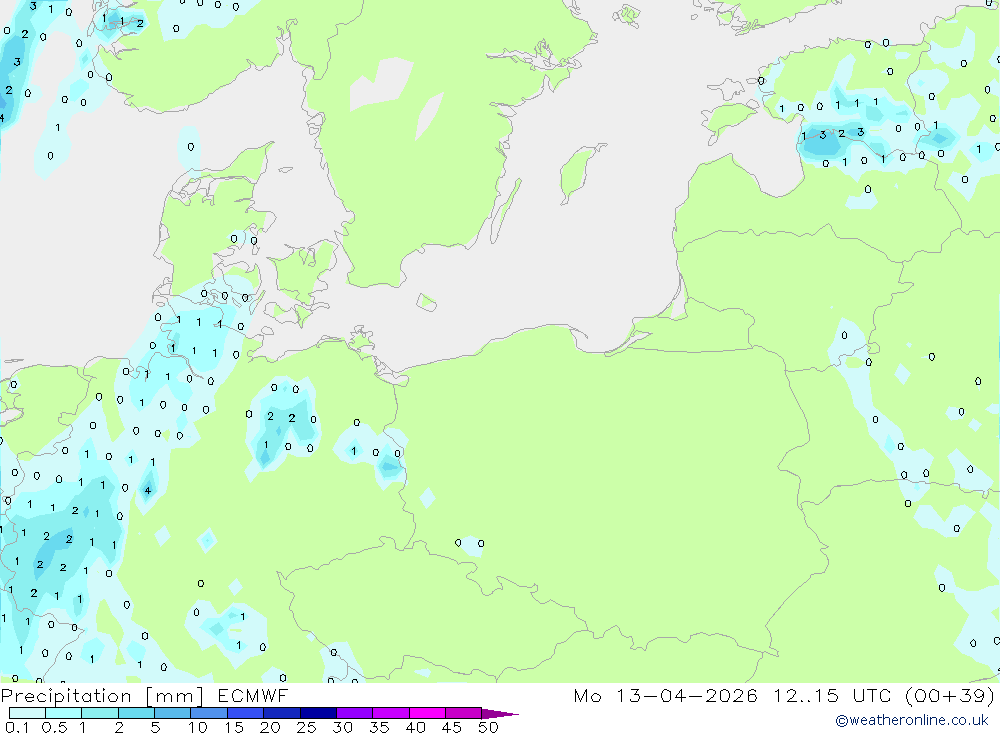This screenshot has width=1000, height=733.
Task: Click the '45' legend scale label
Action: coord(452,727)
